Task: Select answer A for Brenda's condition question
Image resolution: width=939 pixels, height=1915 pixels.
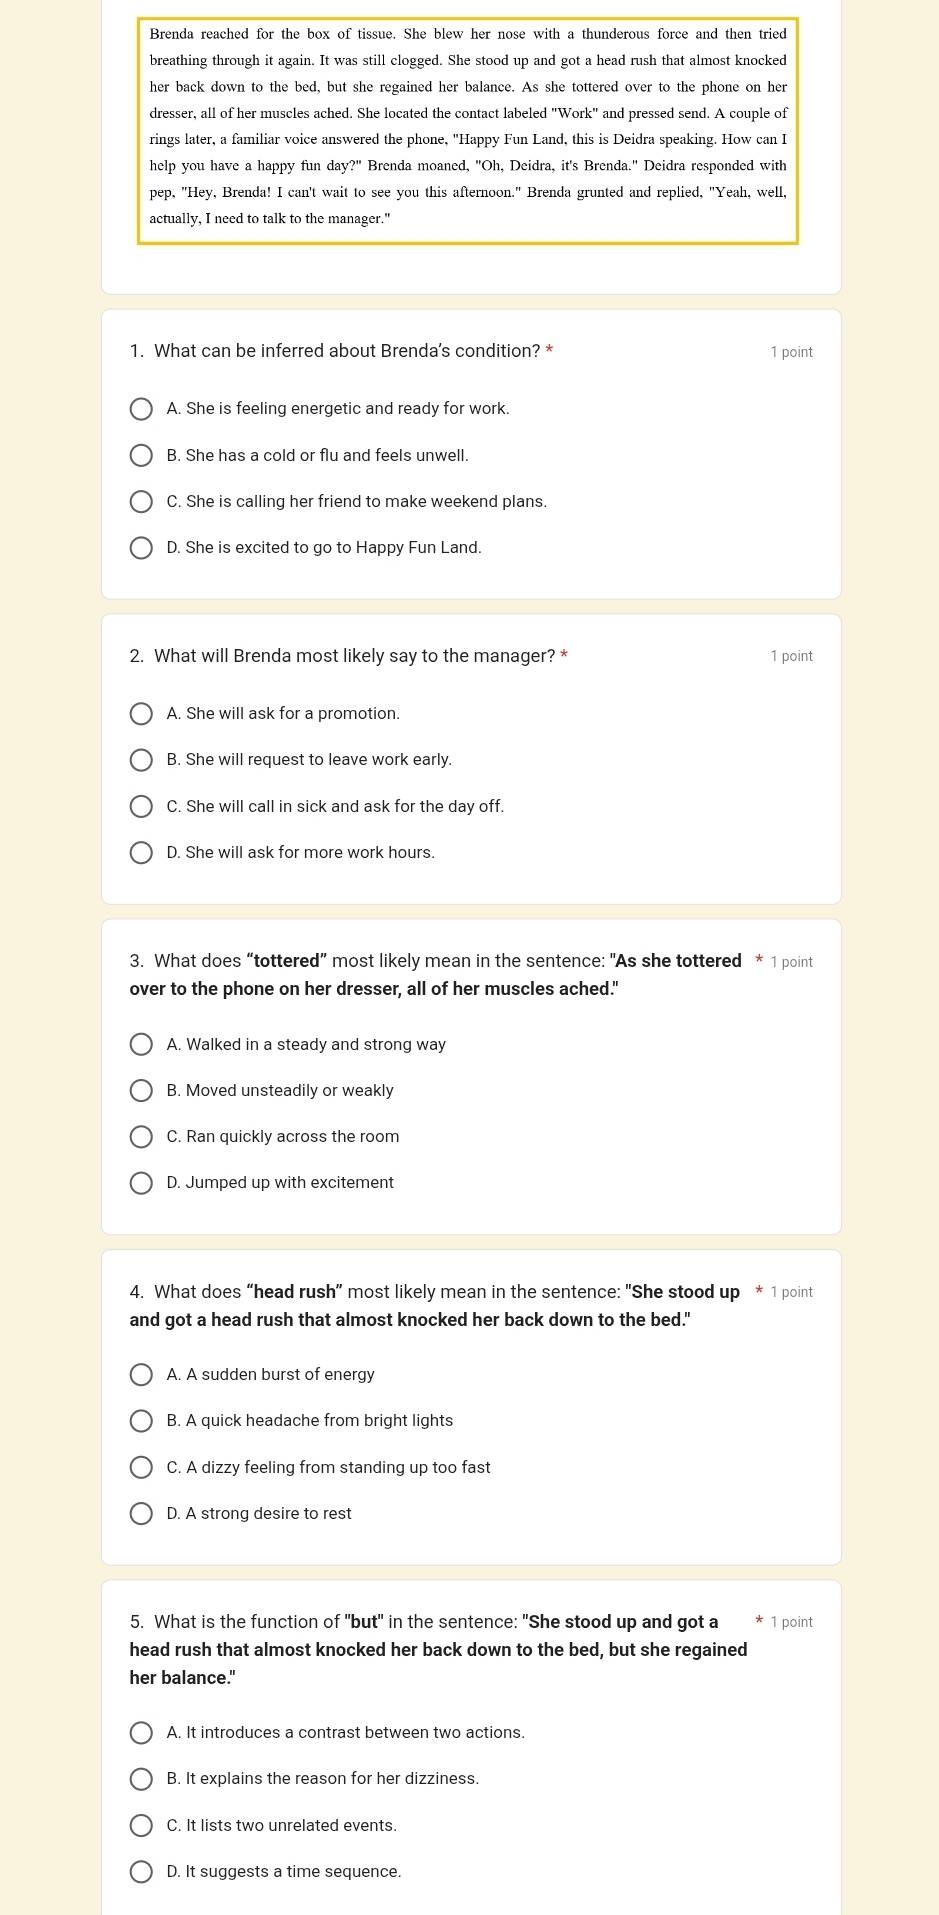Action: coord(142,409)
